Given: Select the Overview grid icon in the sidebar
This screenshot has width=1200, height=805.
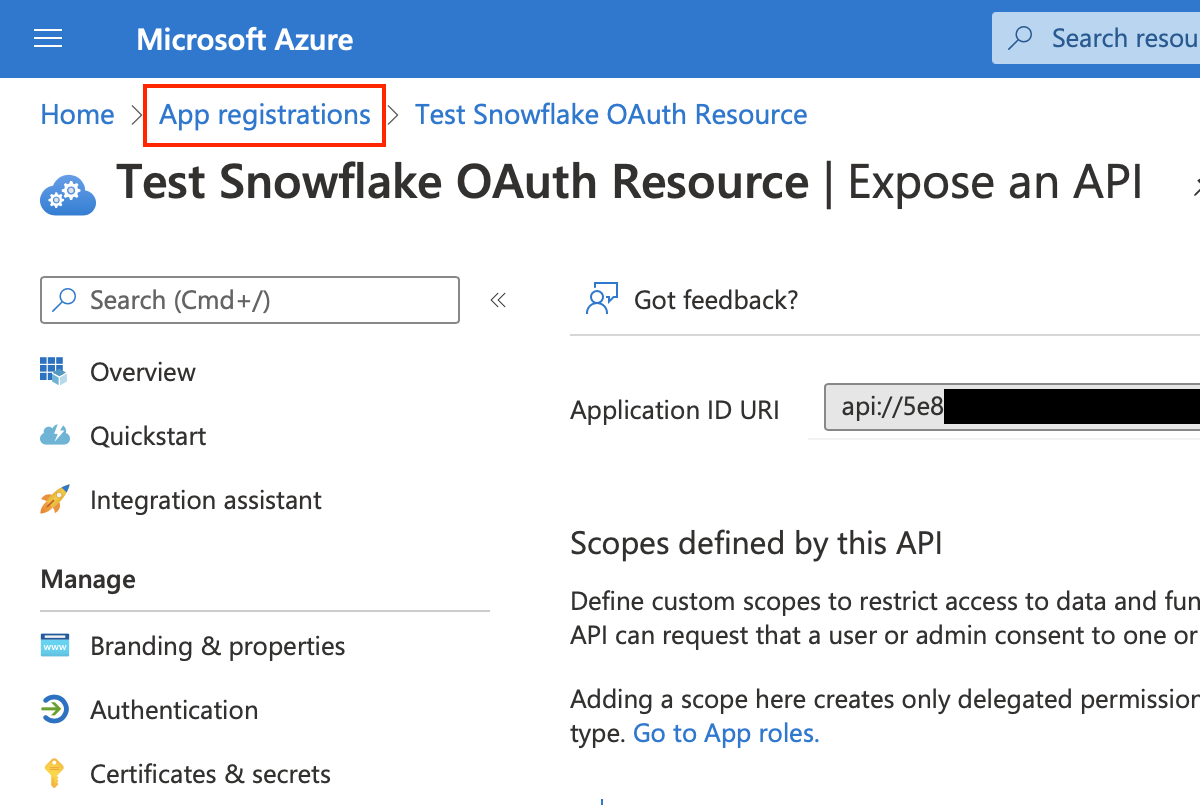Looking at the screenshot, I should click(x=53, y=371).
